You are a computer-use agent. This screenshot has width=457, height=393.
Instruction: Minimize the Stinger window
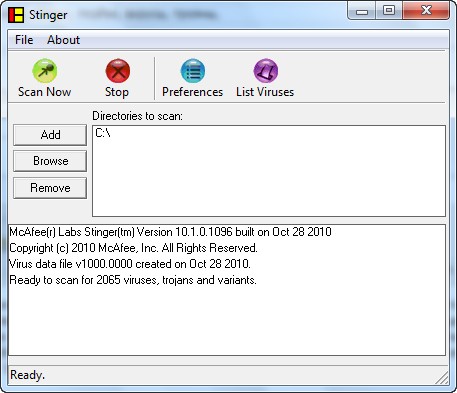(x=362, y=11)
